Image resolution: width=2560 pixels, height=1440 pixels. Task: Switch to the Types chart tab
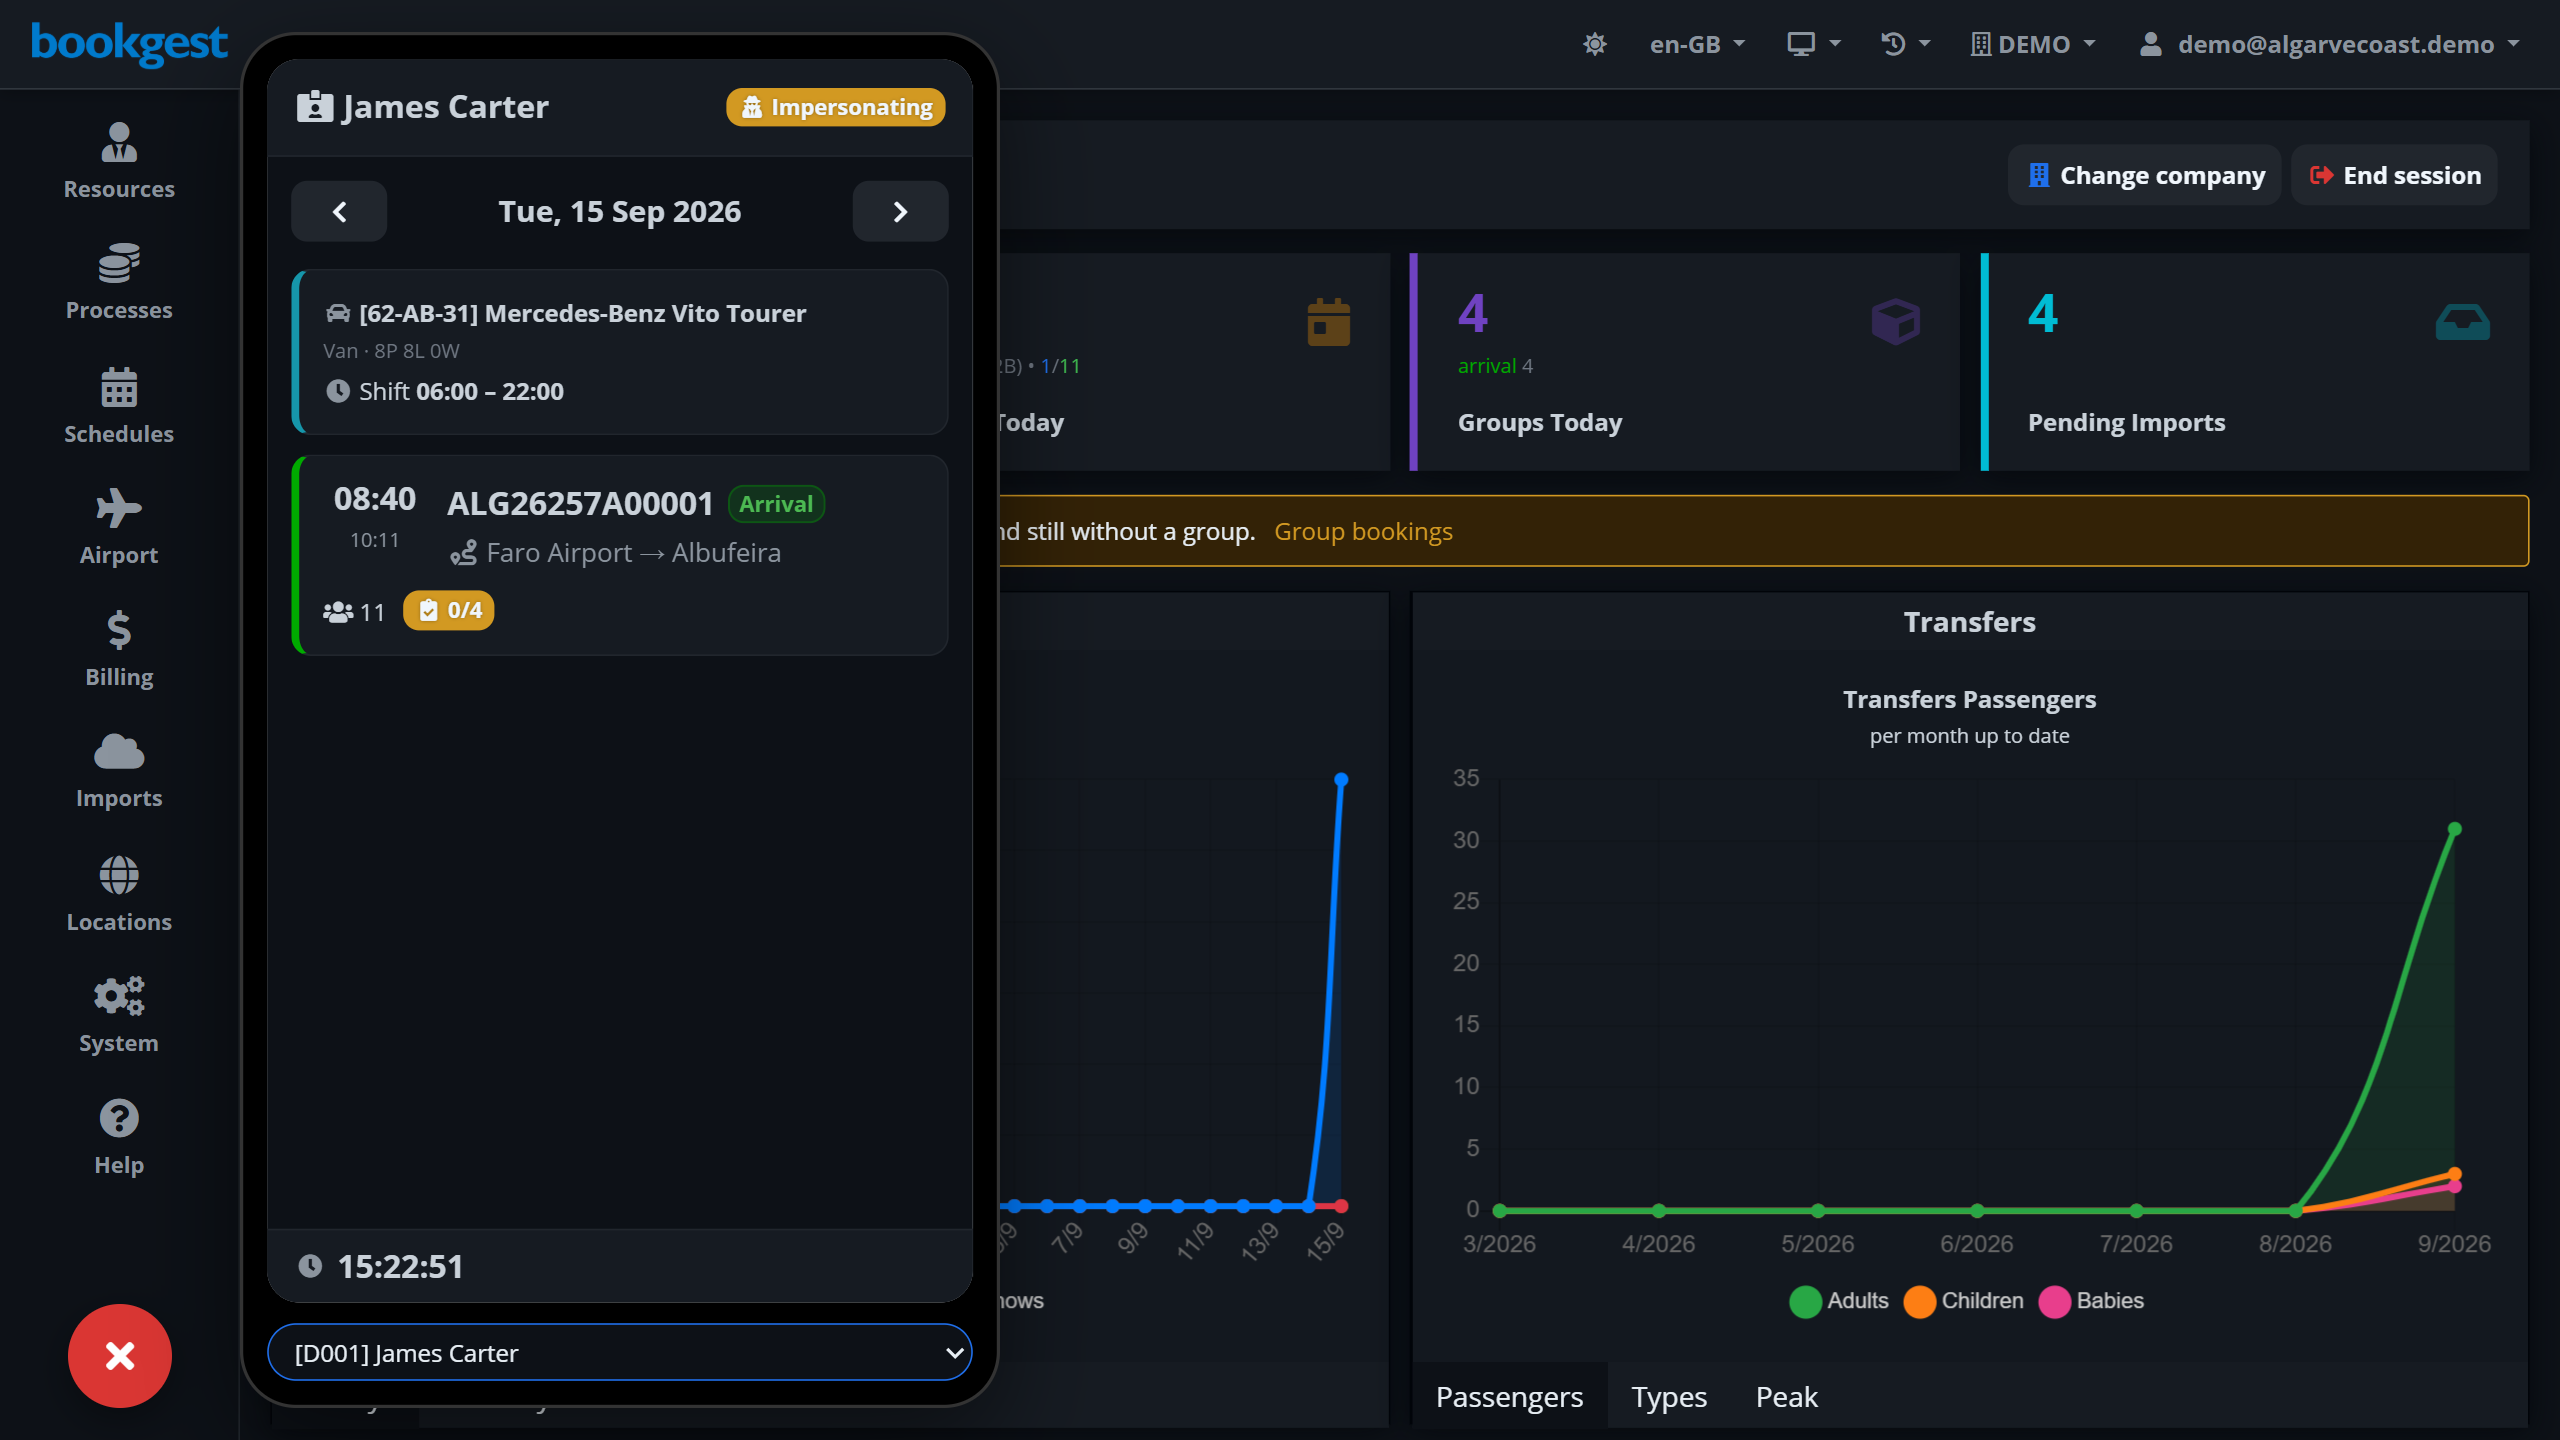point(1669,1396)
